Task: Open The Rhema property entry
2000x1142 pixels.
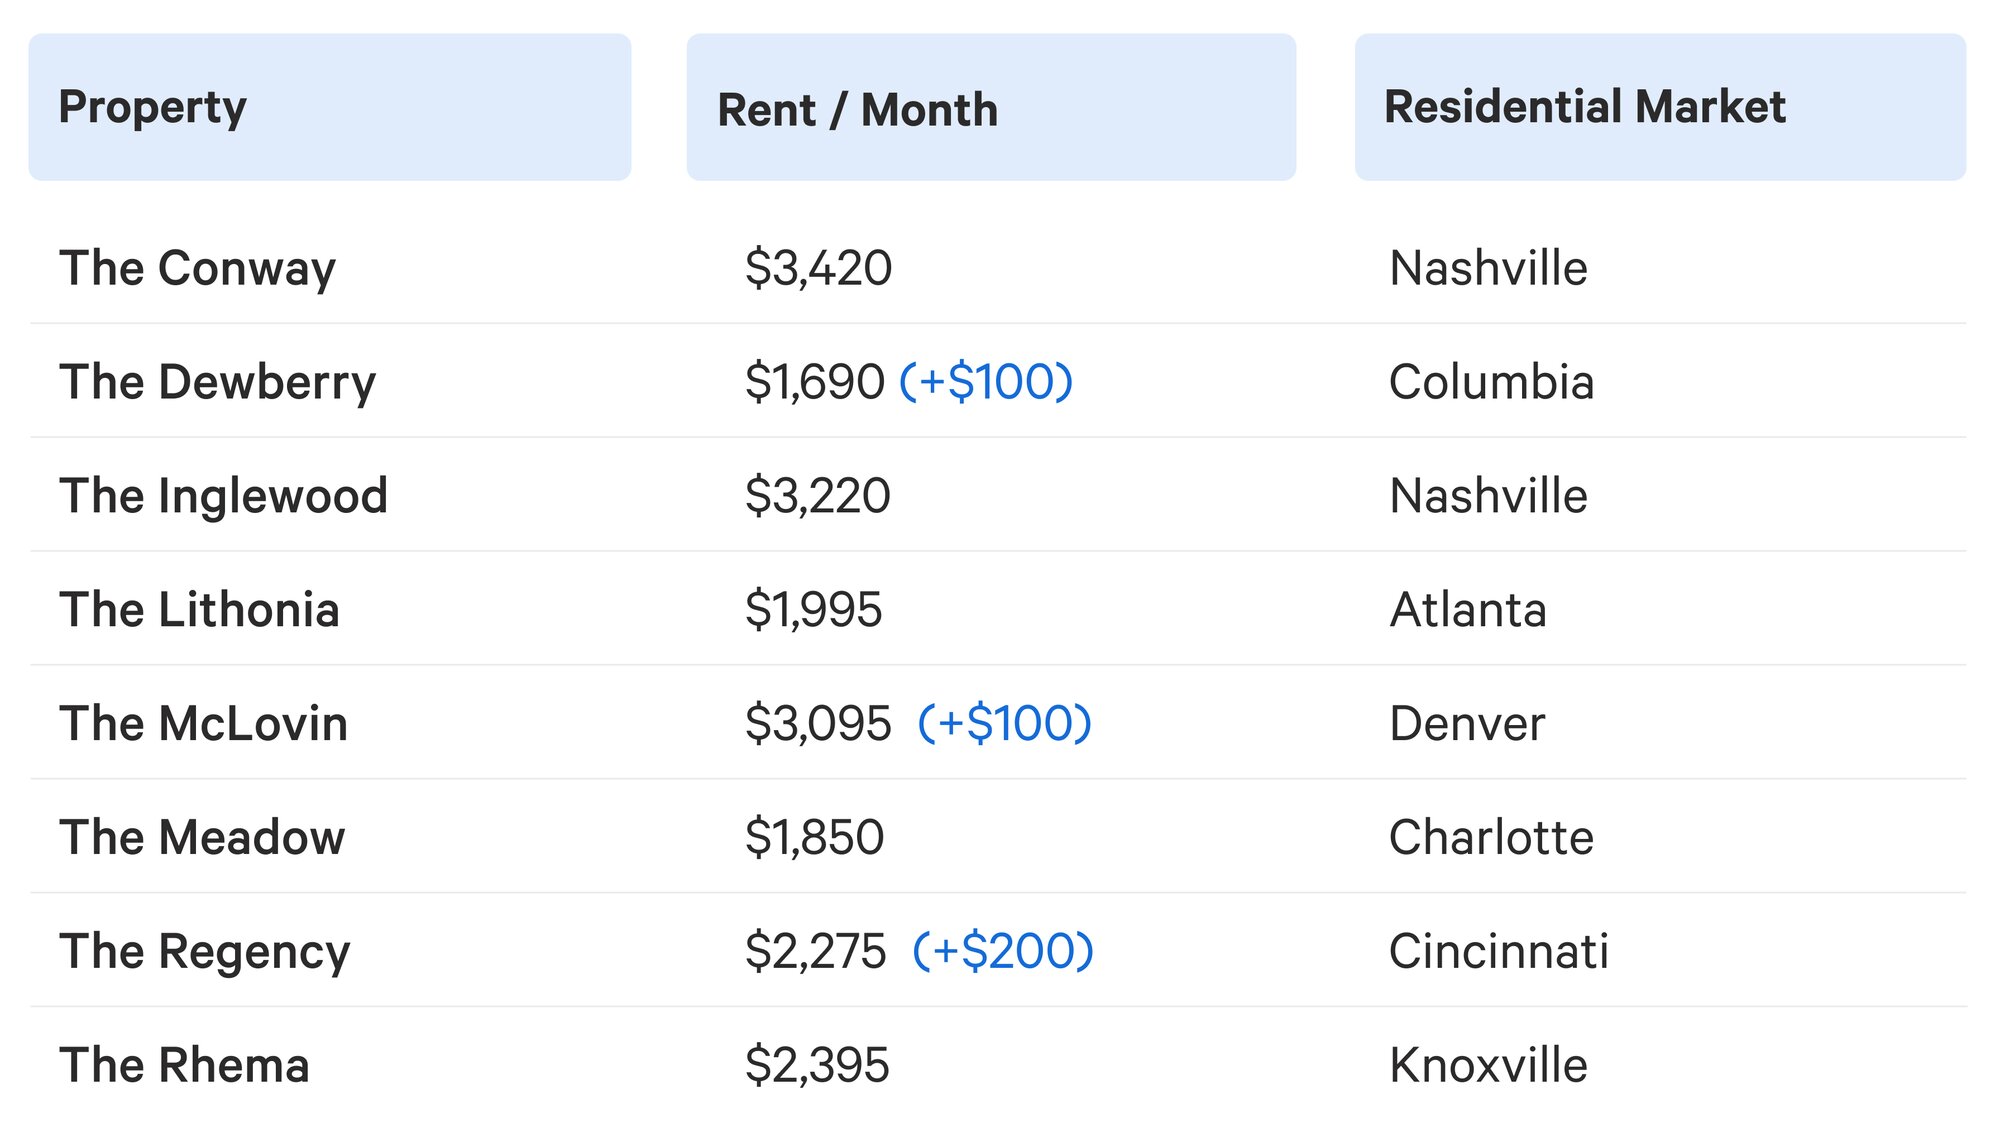Action: [185, 1065]
